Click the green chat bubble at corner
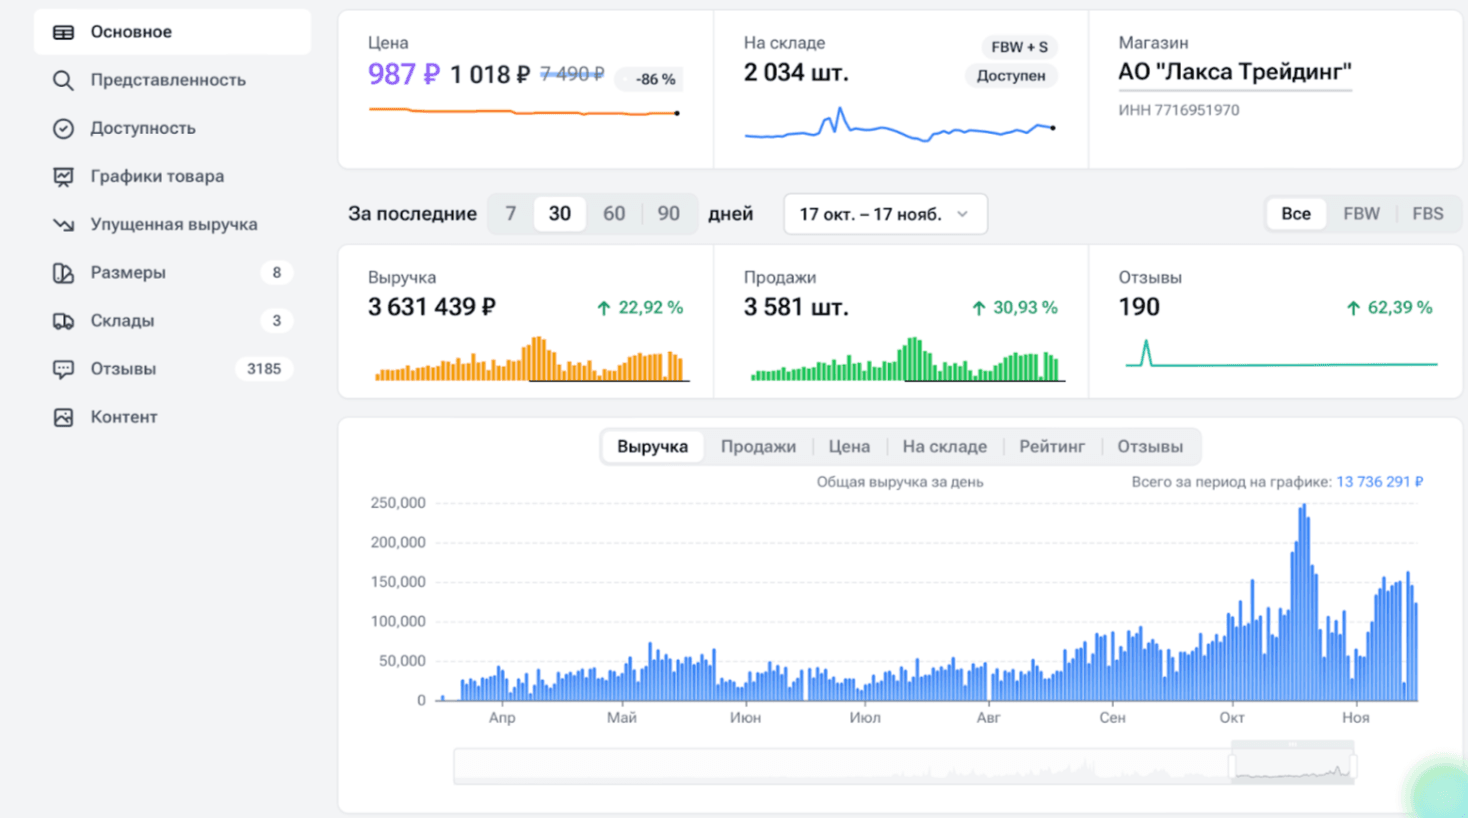Screen dimensions: 1468x818 (x=1442, y=792)
